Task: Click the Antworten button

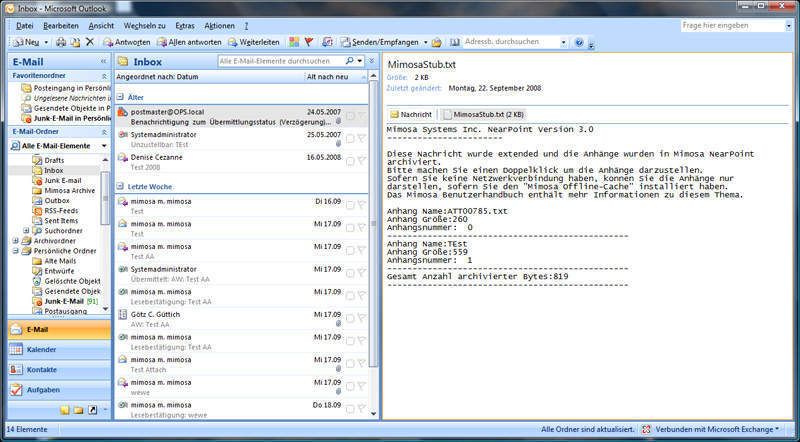Action: click(x=127, y=42)
